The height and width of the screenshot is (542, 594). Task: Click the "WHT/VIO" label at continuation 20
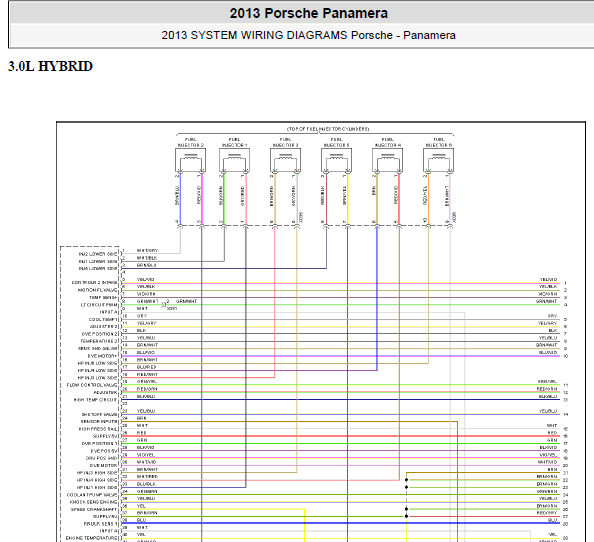[x=547, y=462]
